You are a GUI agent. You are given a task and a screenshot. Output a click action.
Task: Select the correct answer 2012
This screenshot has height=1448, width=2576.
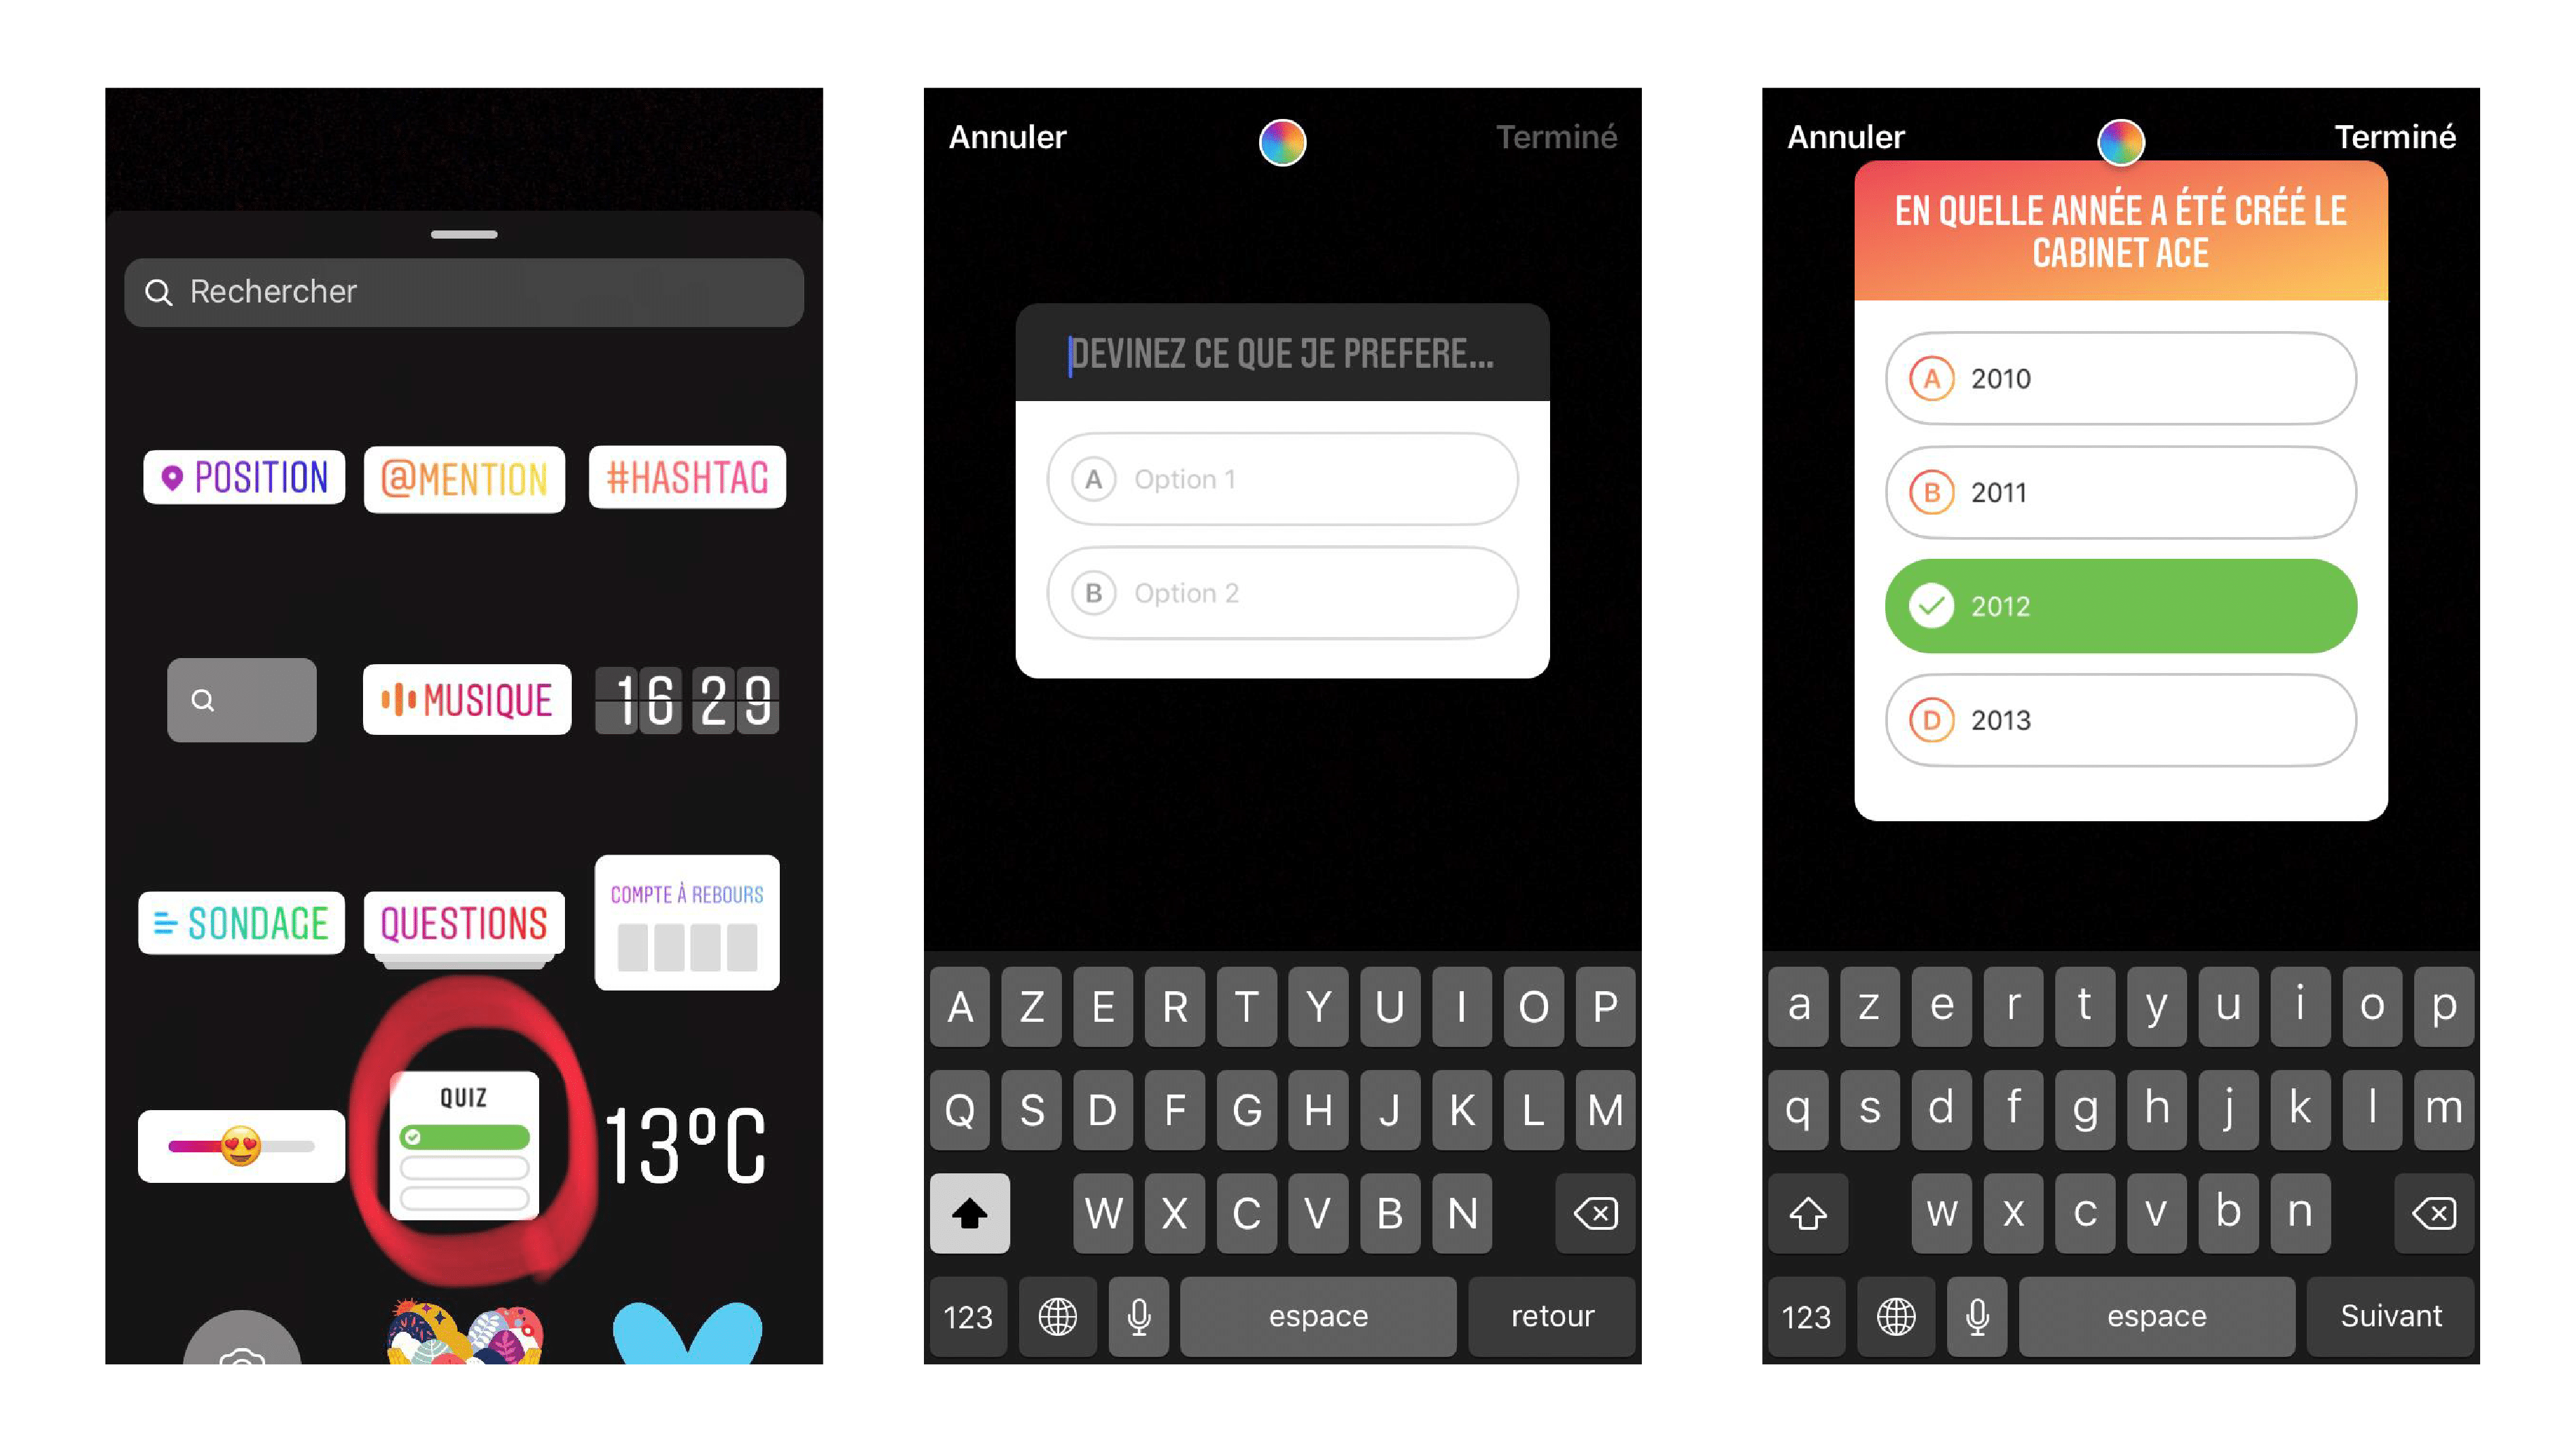tap(2123, 607)
